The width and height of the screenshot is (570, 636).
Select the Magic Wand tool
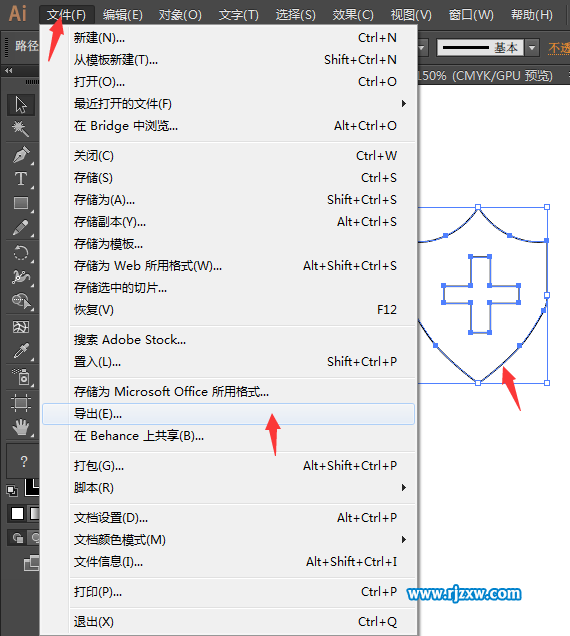(20, 129)
